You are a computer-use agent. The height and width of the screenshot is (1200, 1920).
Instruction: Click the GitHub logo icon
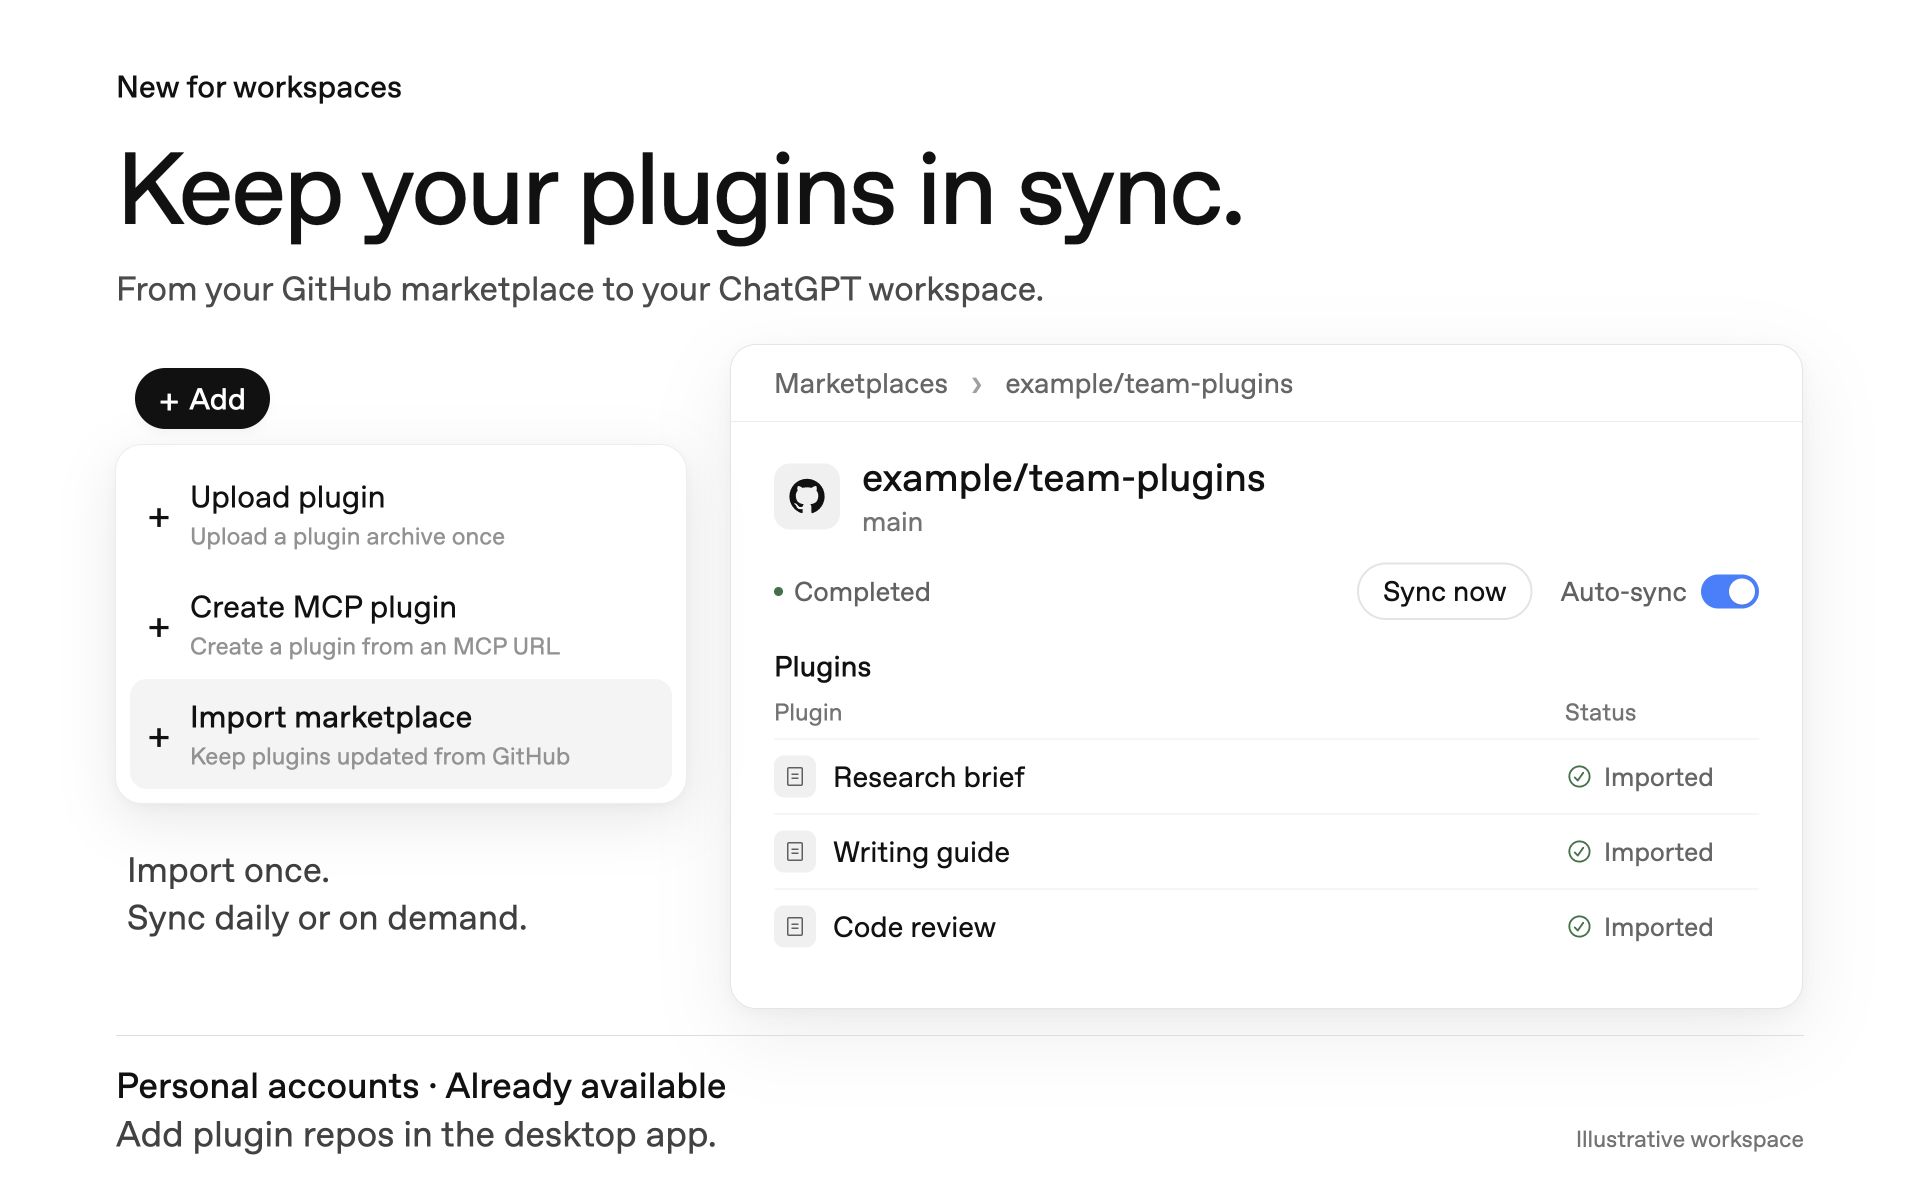click(x=806, y=496)
